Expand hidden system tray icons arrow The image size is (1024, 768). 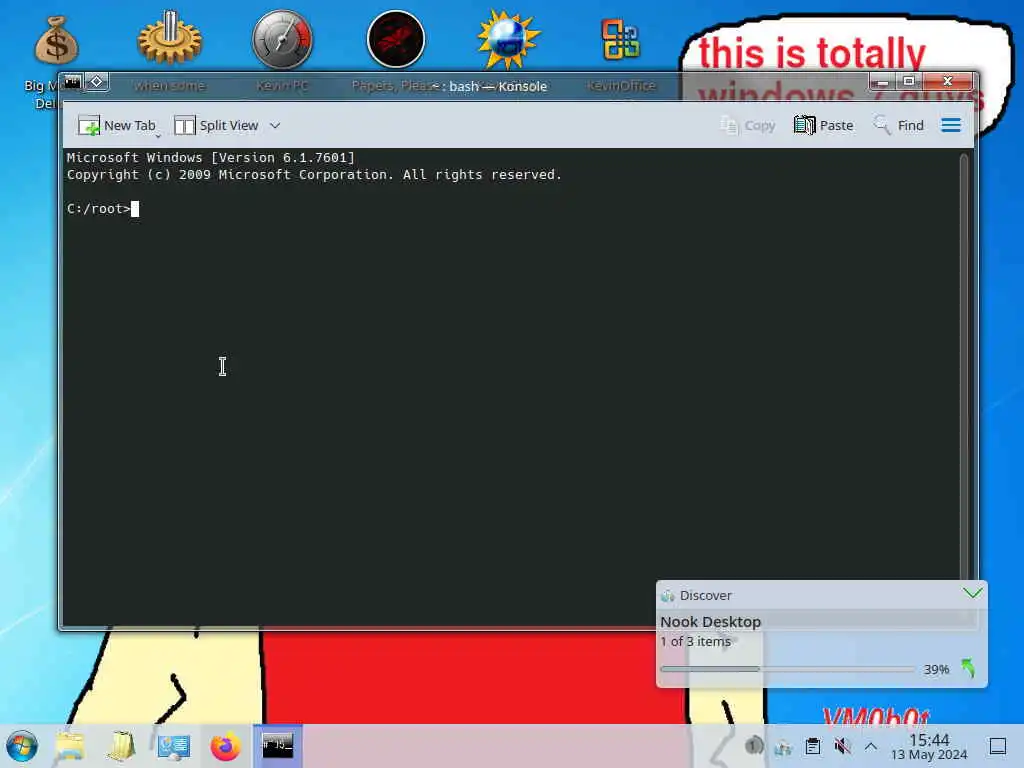click(x=871, y=746)
